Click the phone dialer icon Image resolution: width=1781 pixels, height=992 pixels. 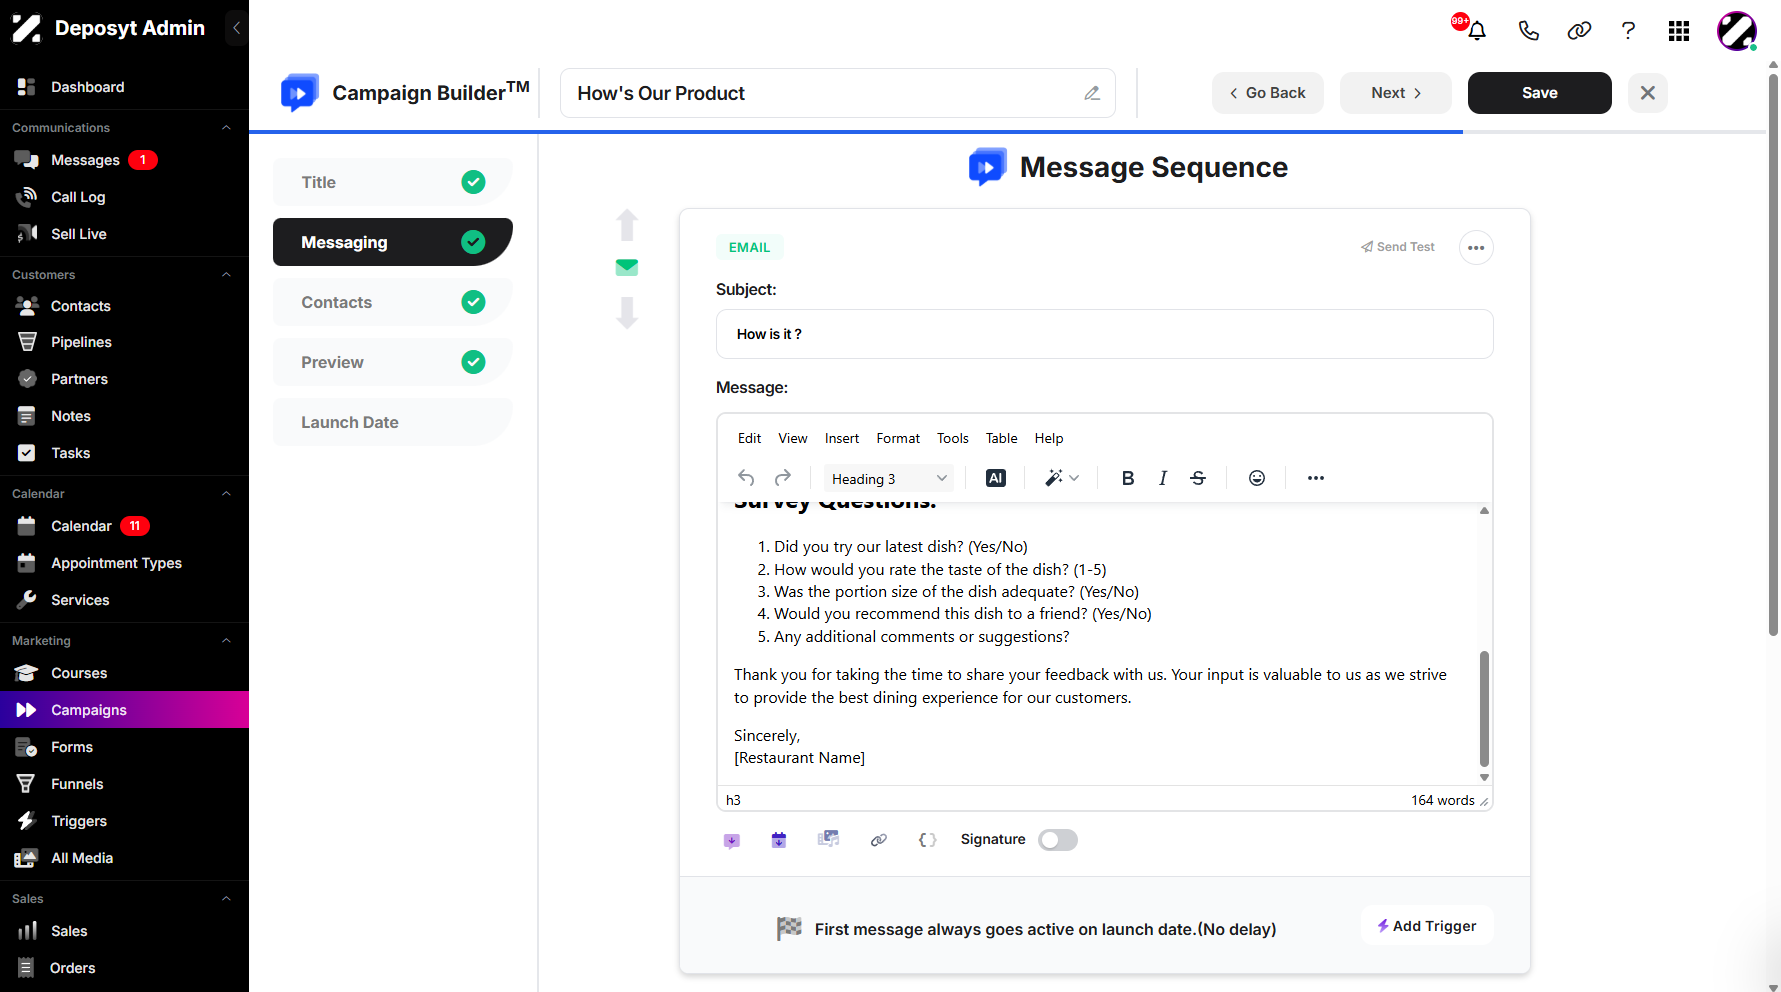1528,30
